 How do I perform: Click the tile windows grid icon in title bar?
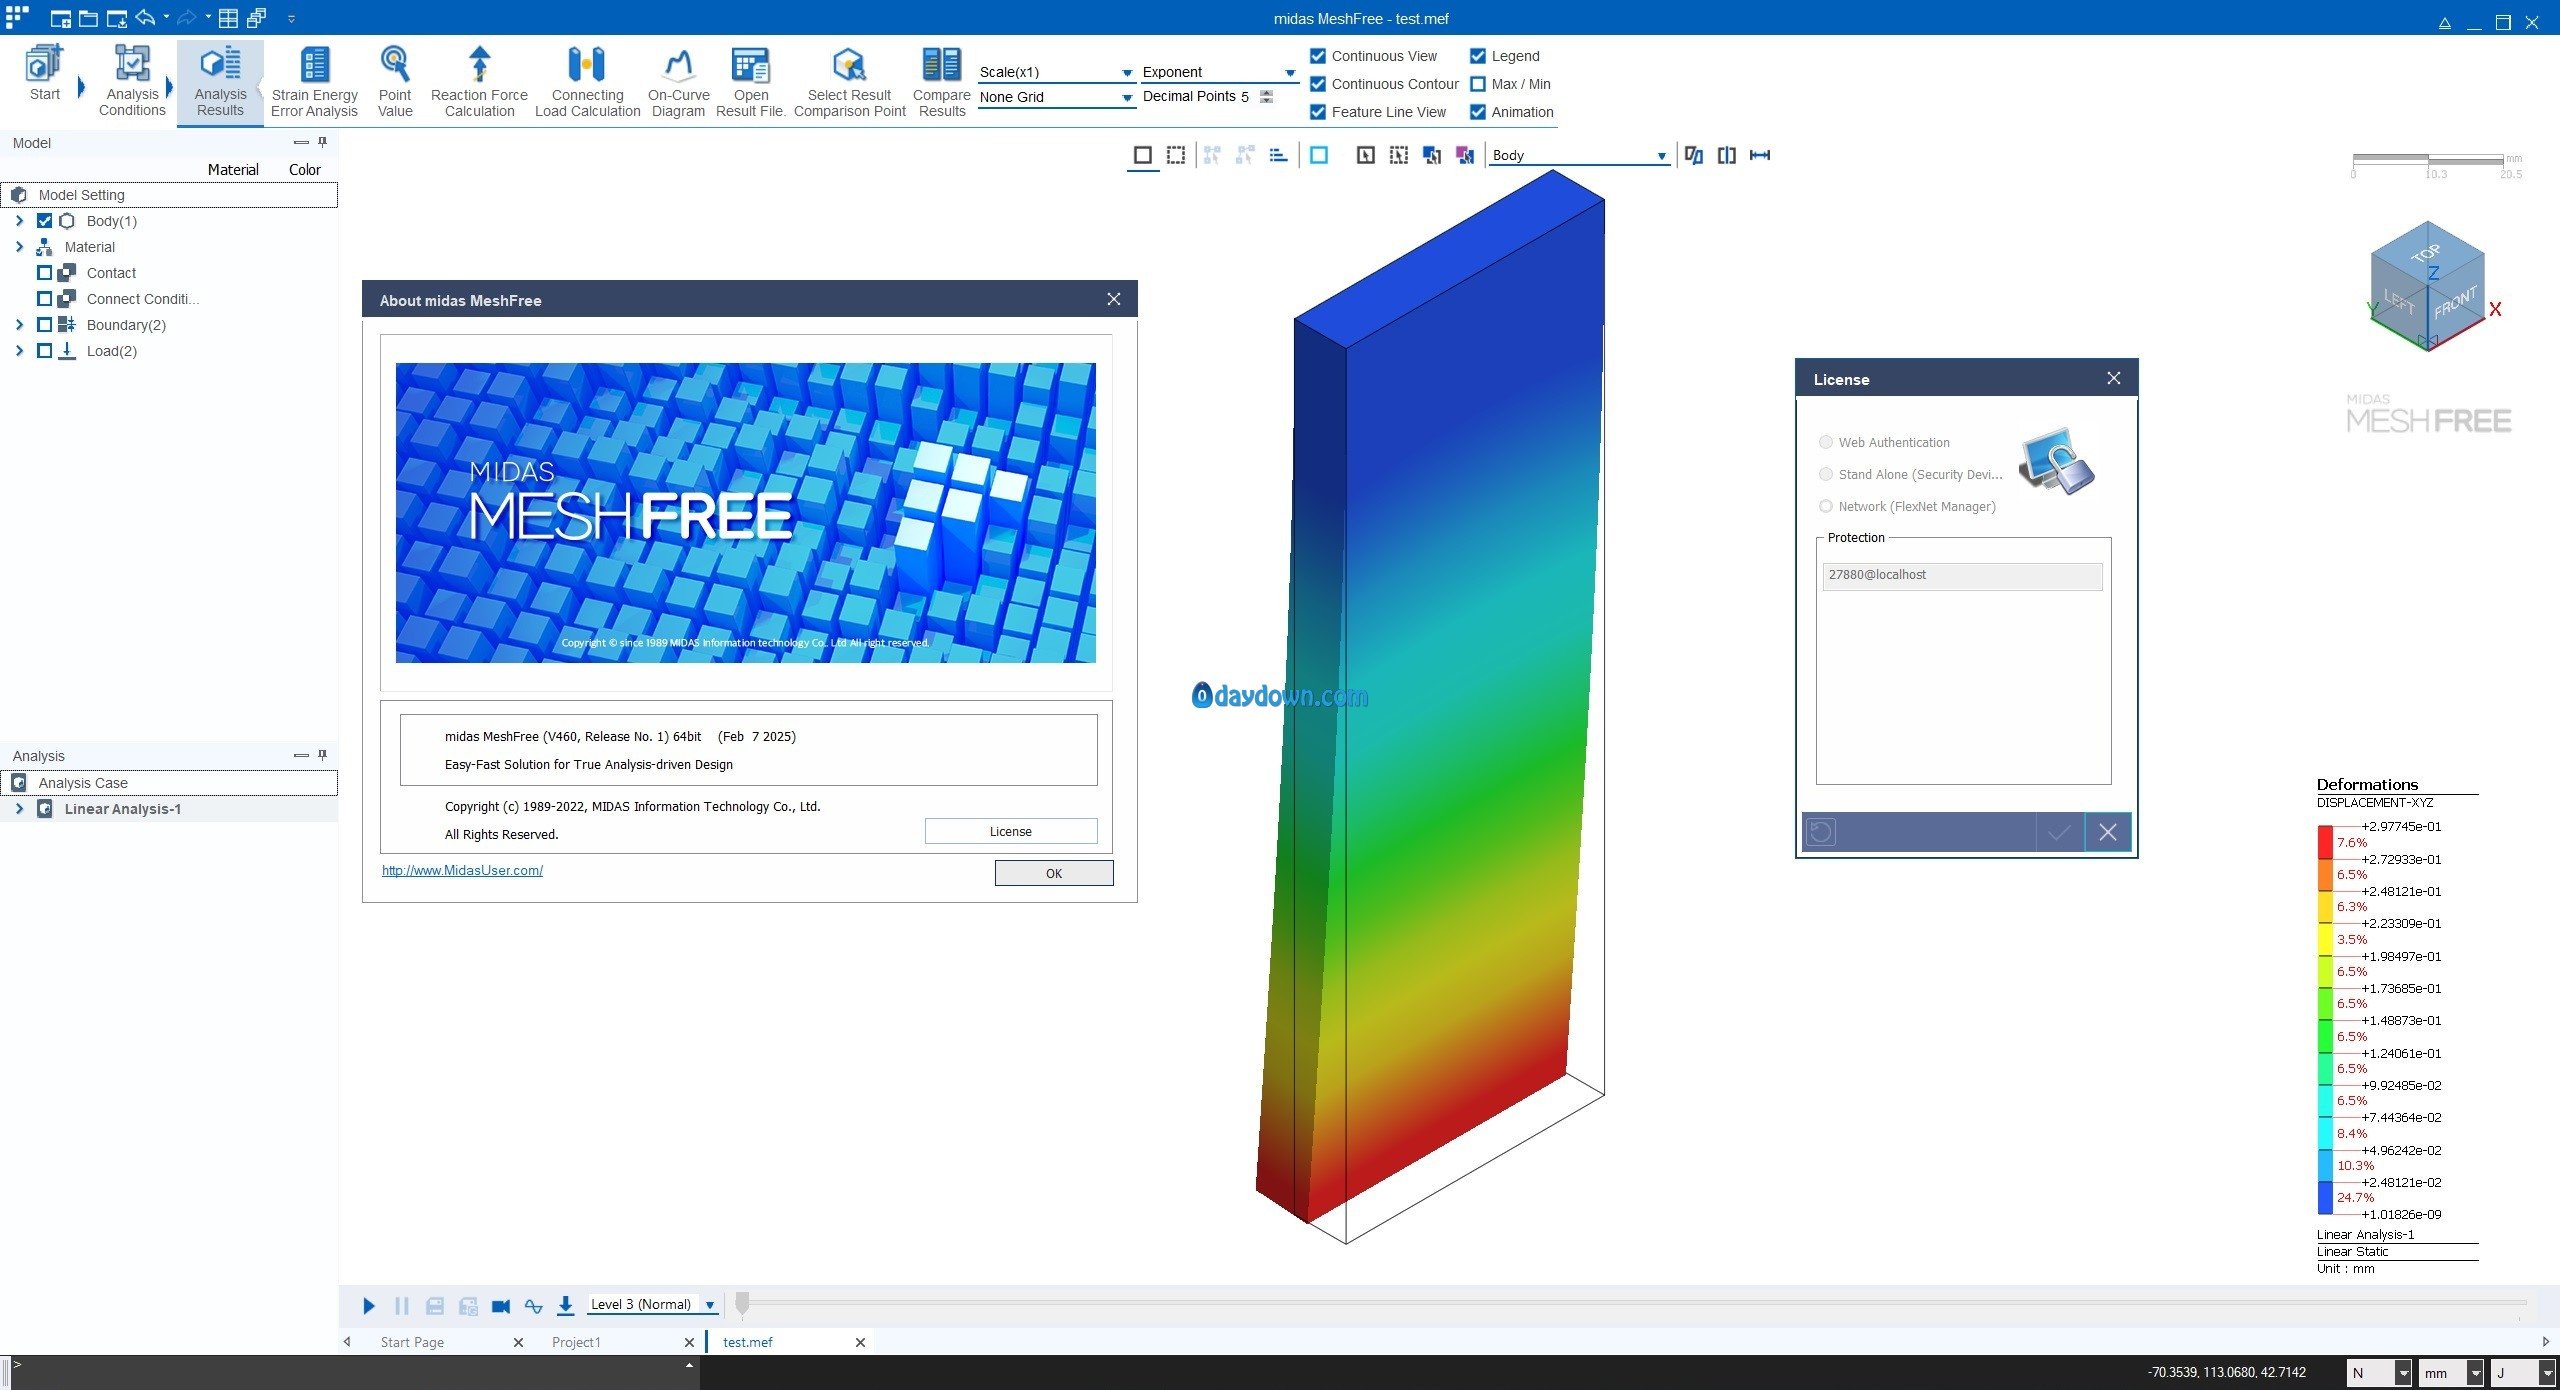tap(228, 18)
